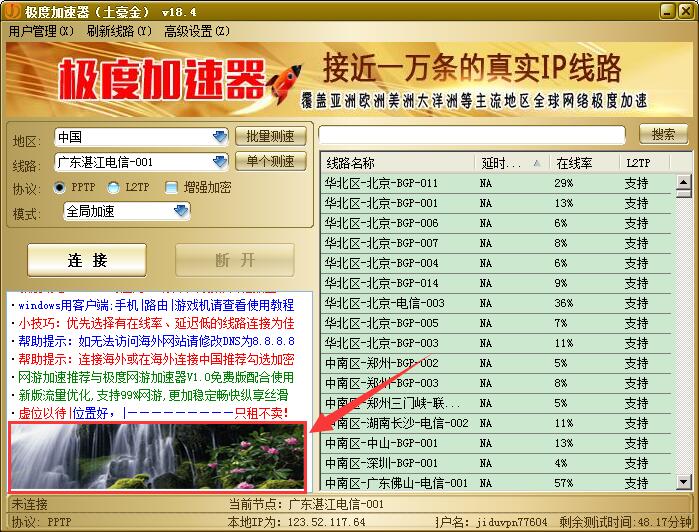Click the 连接 button

click(x=87, y=260)
